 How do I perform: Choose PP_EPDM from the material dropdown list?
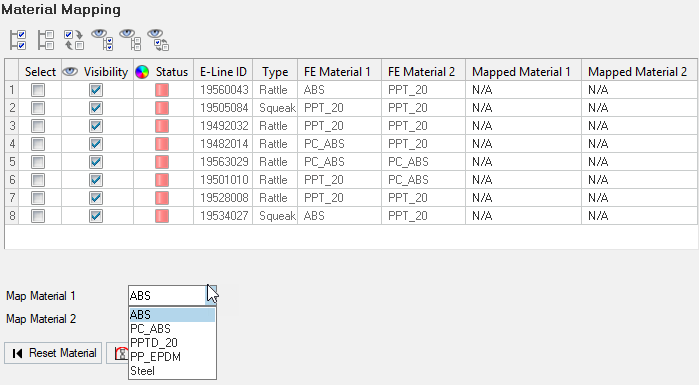click(172, 357)
